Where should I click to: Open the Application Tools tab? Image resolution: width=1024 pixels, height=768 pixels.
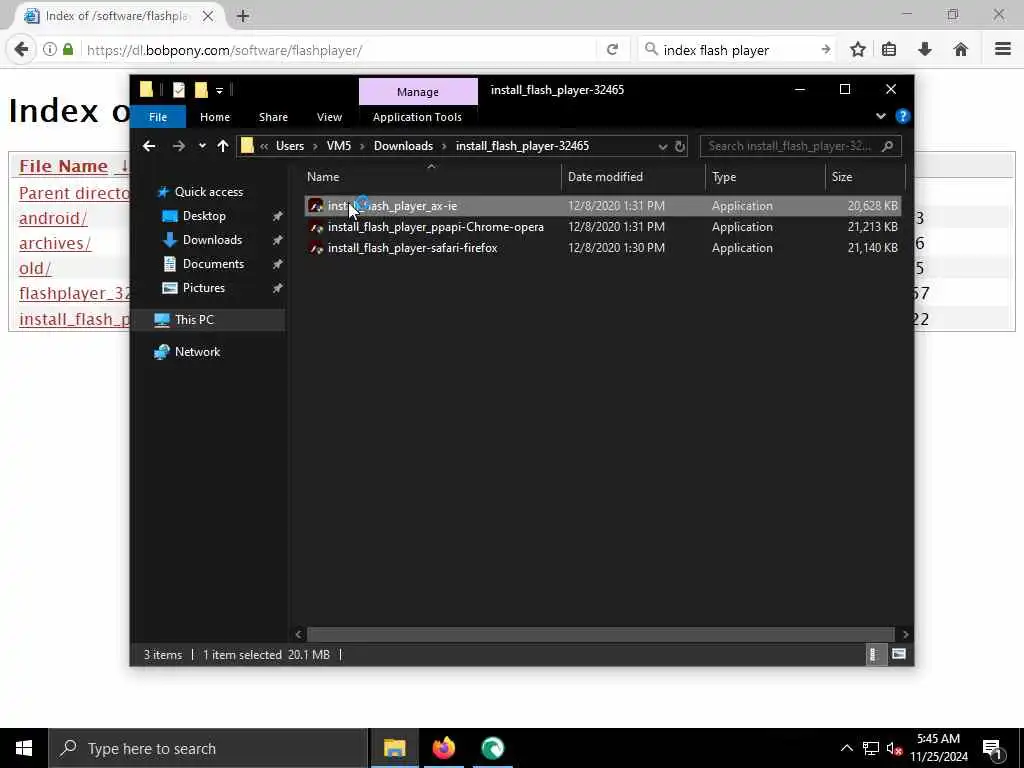click(x=417, y=117)
